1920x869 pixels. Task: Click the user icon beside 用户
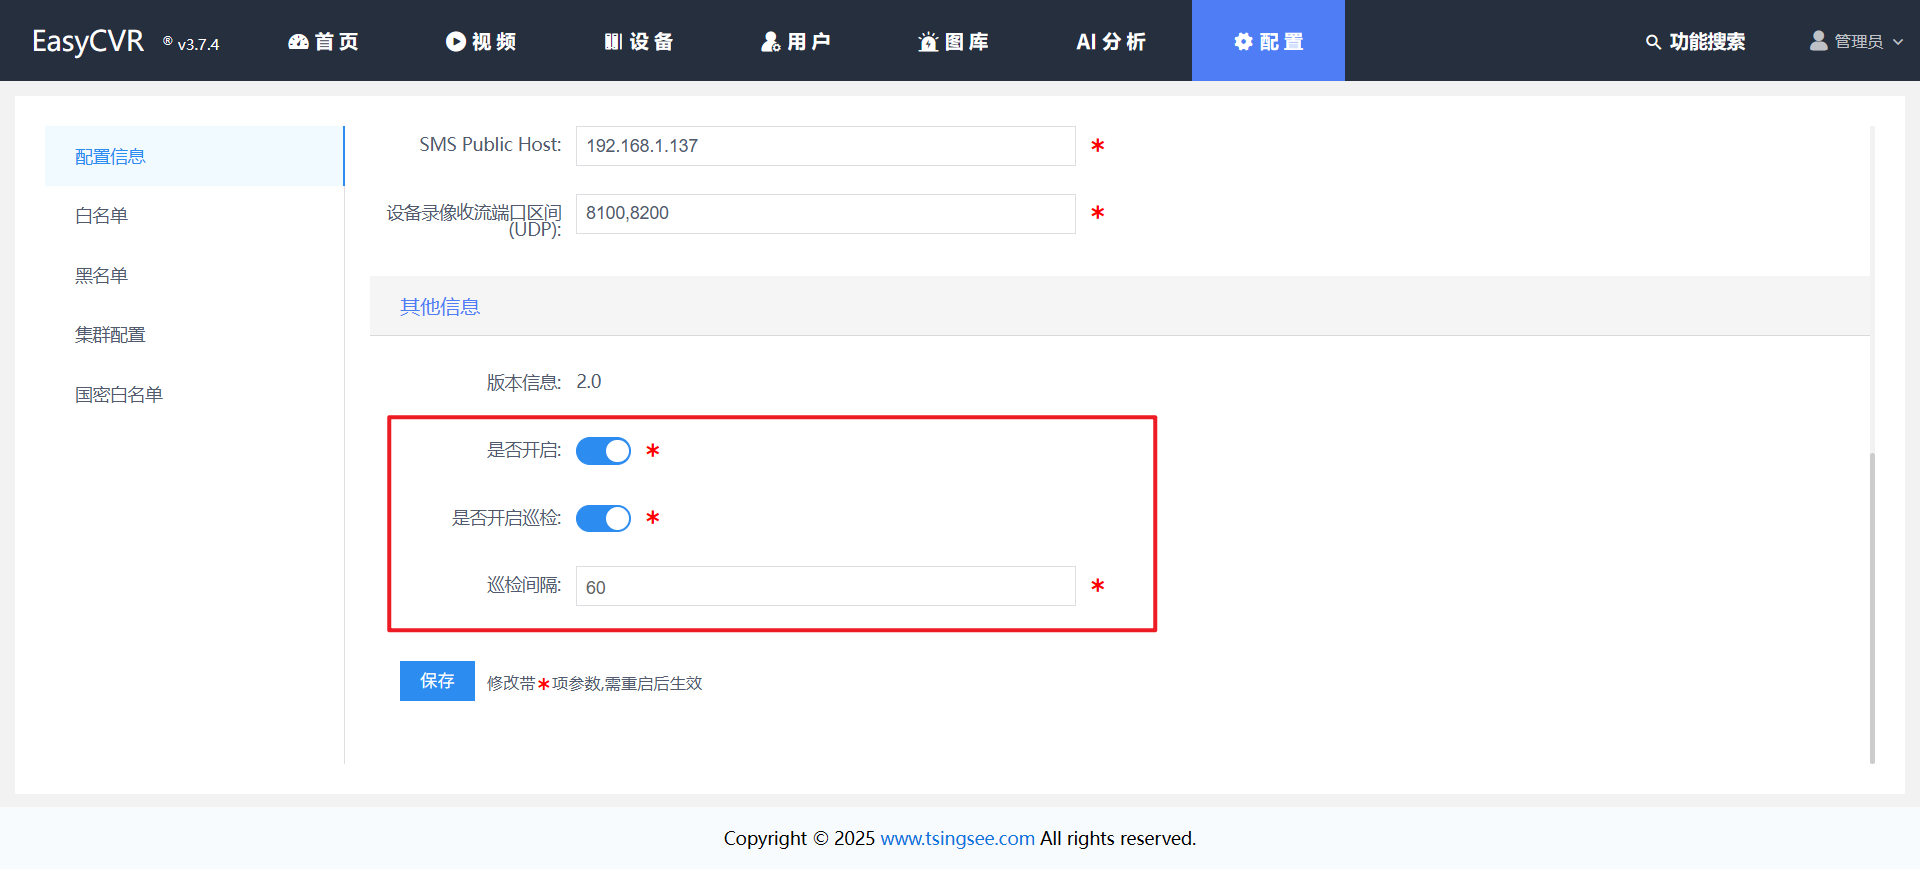pos(770,42)
